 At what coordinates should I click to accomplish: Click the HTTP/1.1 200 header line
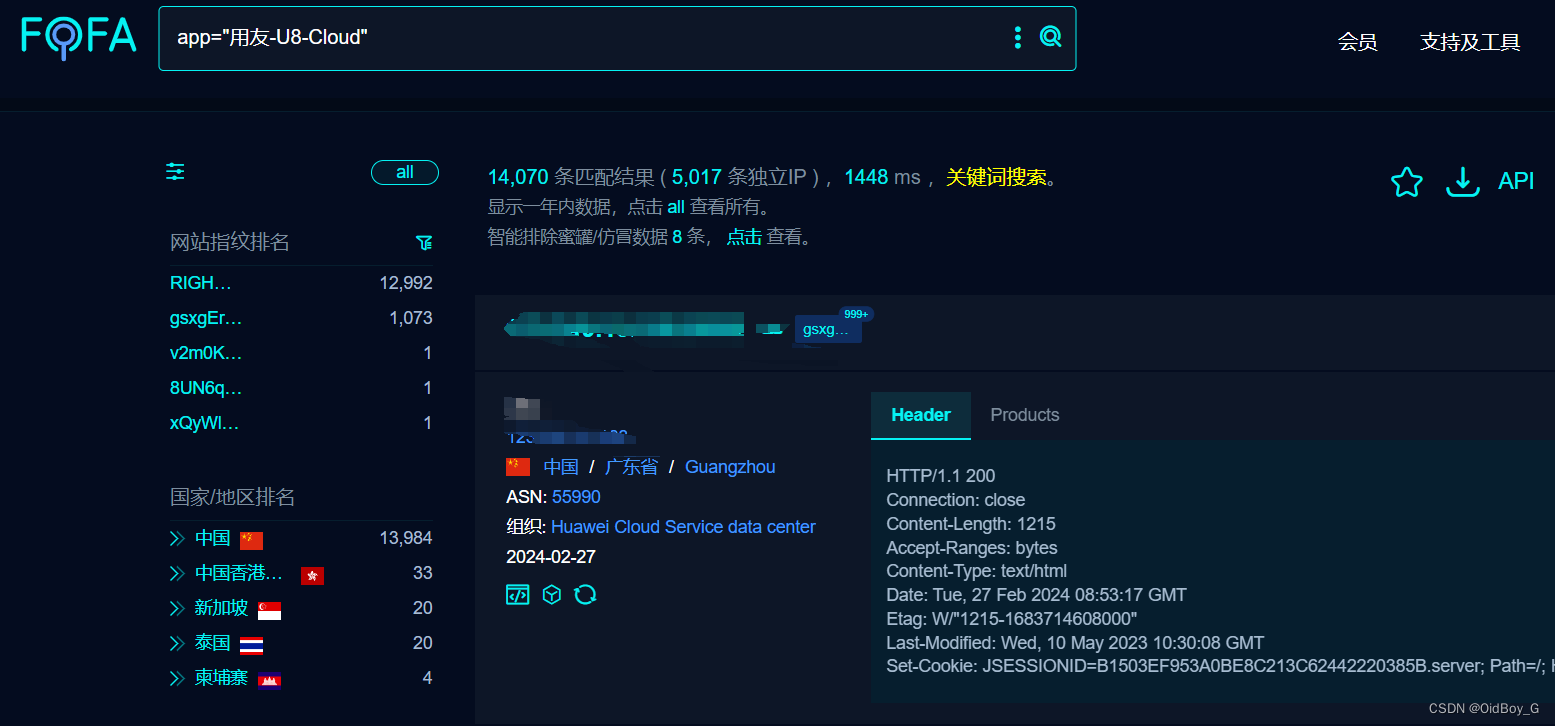click(941, 476)
